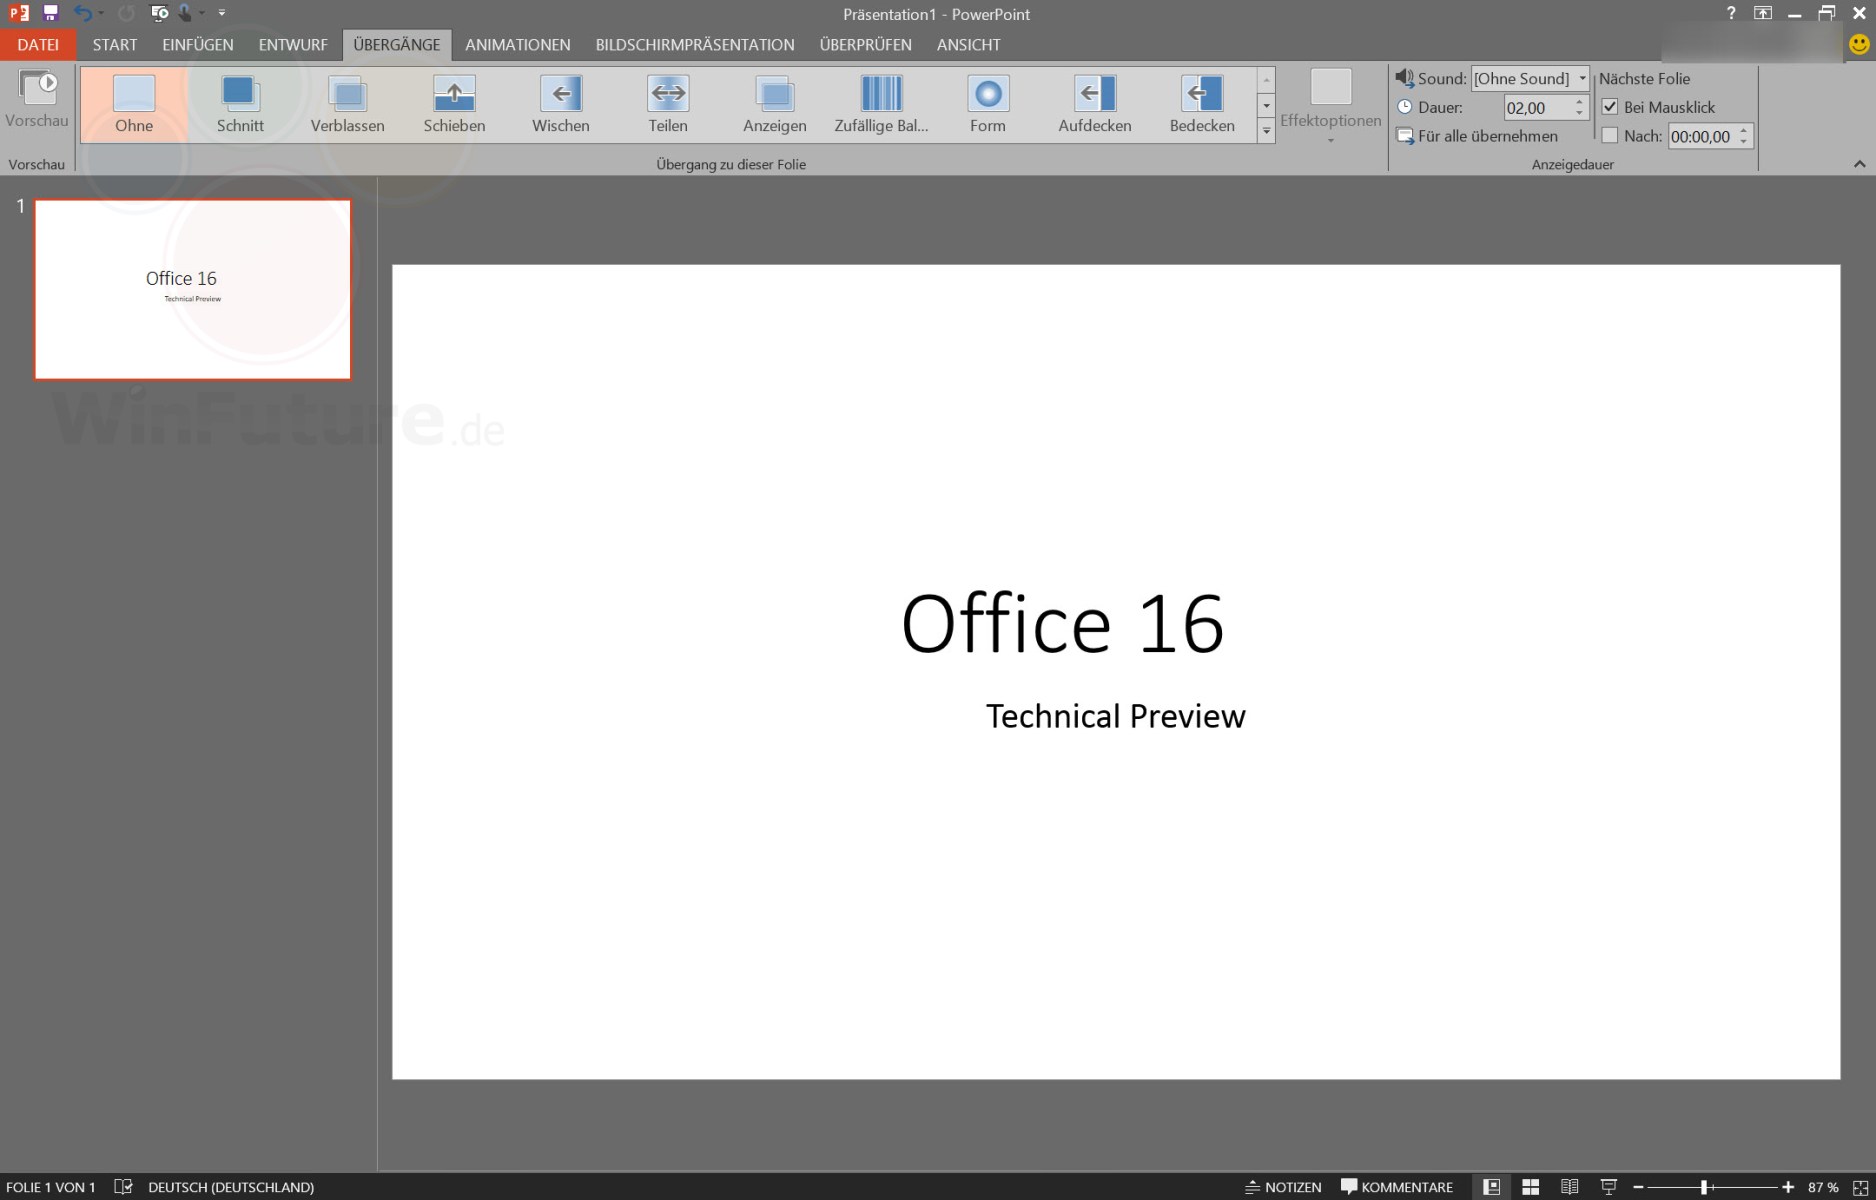Click Für alle übernehmen
Screen dimensions: 1876x1200
(x=1477, y=136)
